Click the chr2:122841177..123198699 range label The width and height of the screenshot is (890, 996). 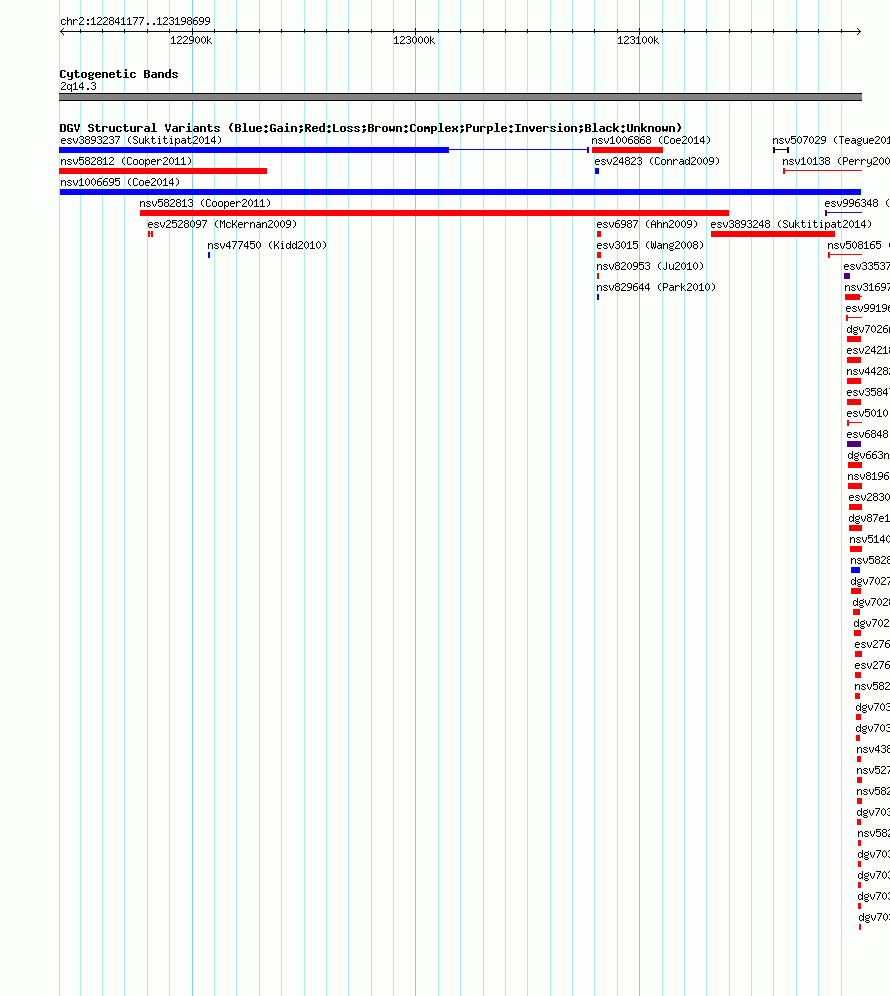(x=135, y=21)
